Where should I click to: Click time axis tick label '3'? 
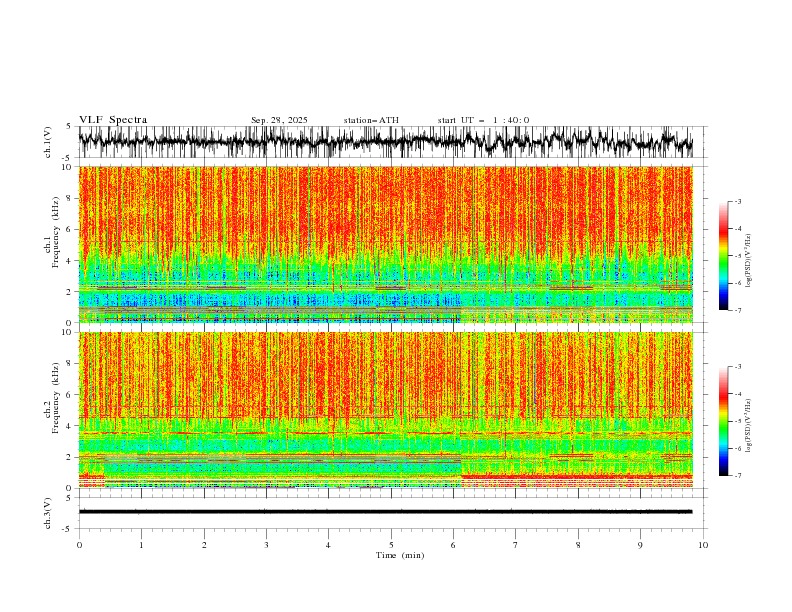pyautogui.click(x=266, y=545)
